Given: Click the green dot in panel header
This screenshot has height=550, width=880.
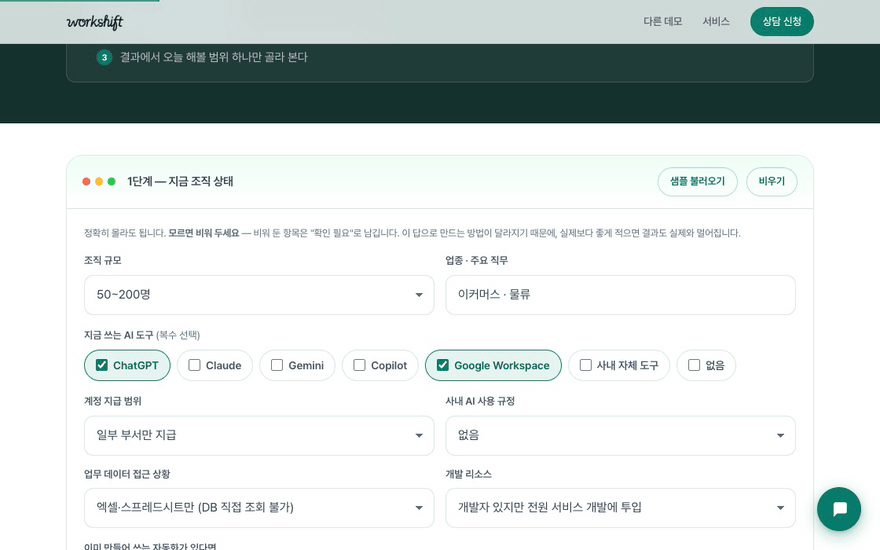Looking at the screenshot, I should pyautogui.click(x=112, y=181).
